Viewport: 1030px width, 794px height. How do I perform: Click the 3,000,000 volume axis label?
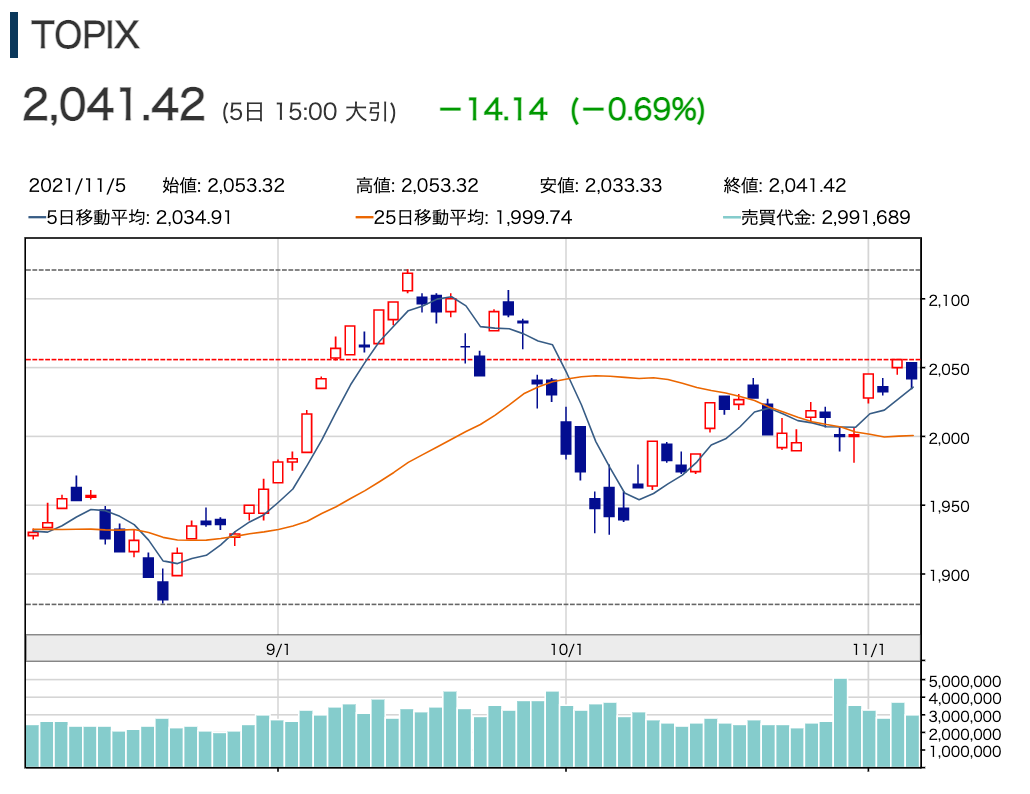coord(964,717)
